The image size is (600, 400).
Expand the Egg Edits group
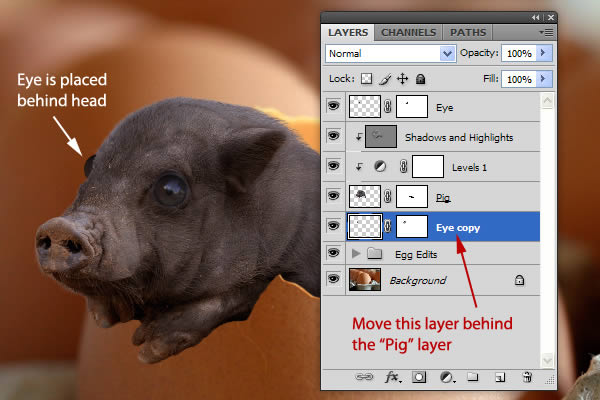(356, 253)
